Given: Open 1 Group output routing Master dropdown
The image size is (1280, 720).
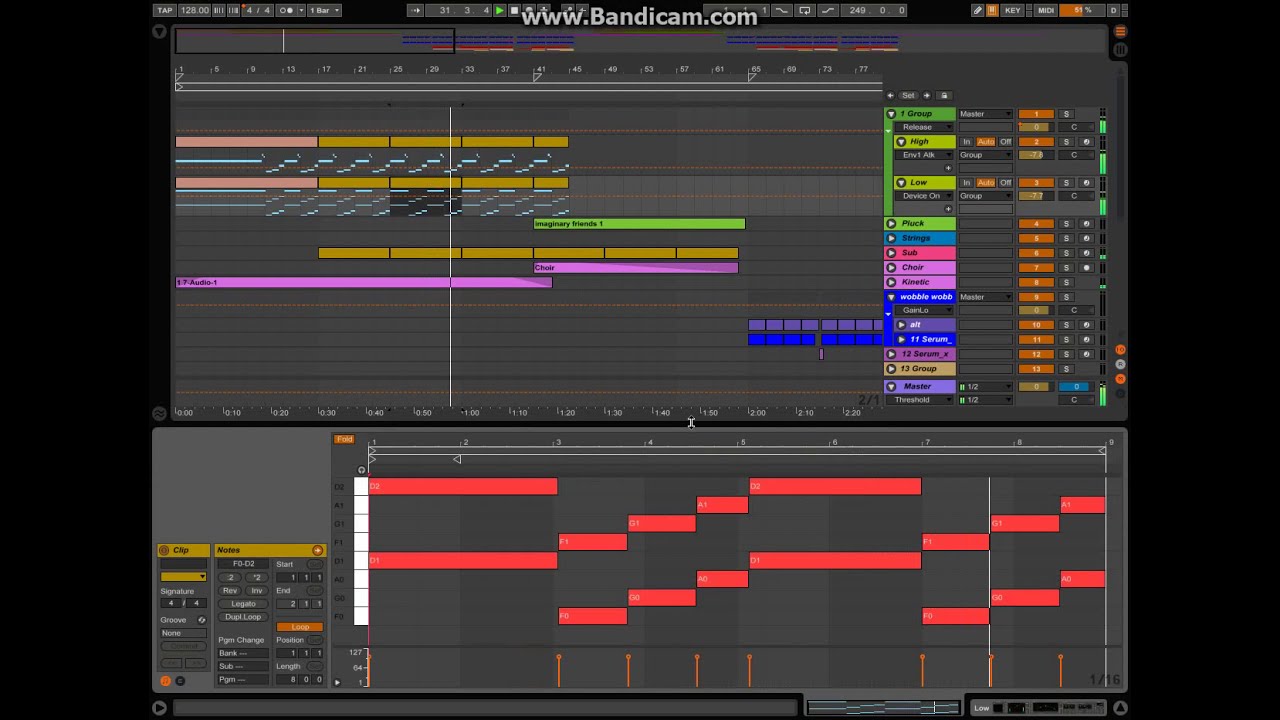Looking at the screenshot, I should pyautogui.click(x=986, y=114).
